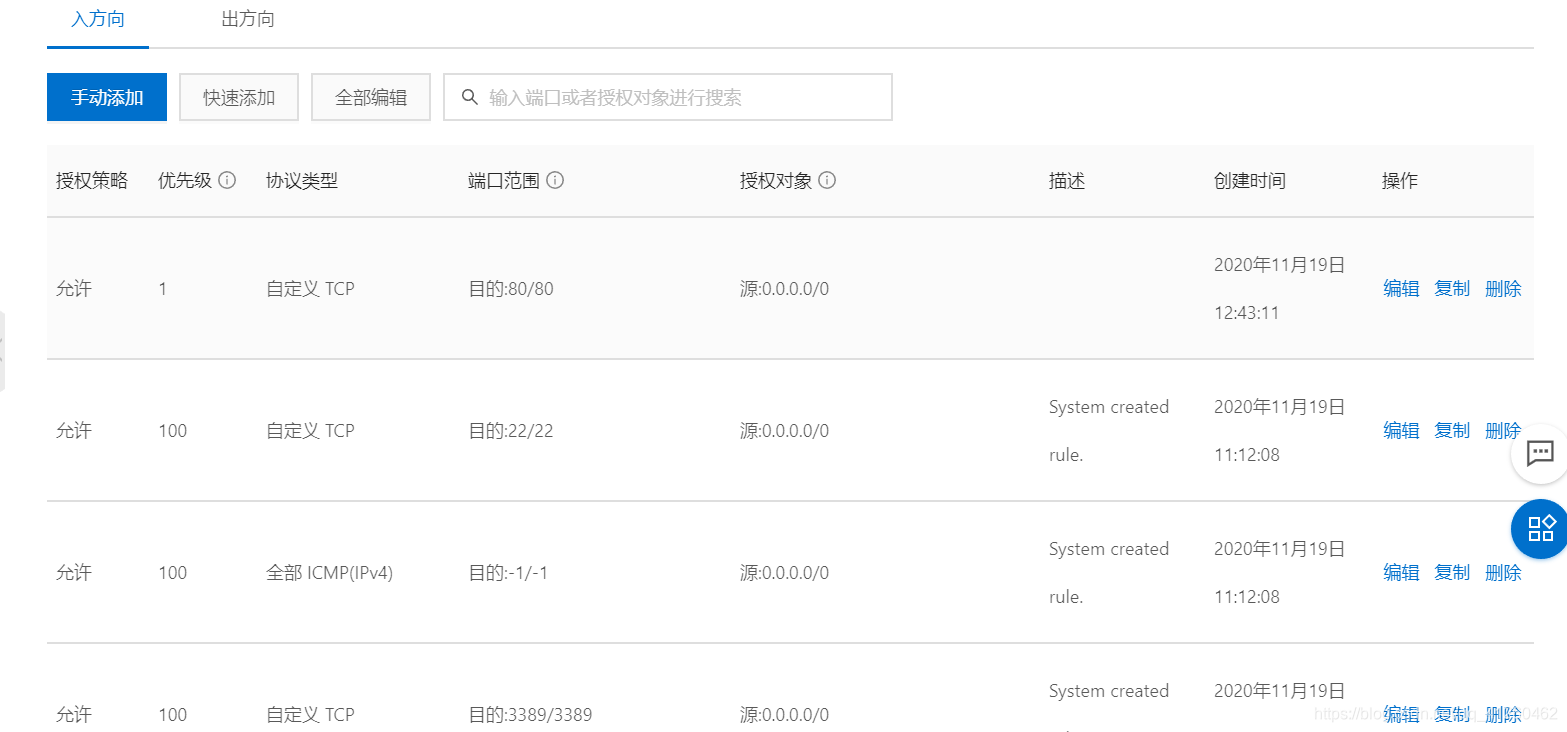Click the 操作 column header
This screenshot has height=732, width=1567.
point(1400,181)
